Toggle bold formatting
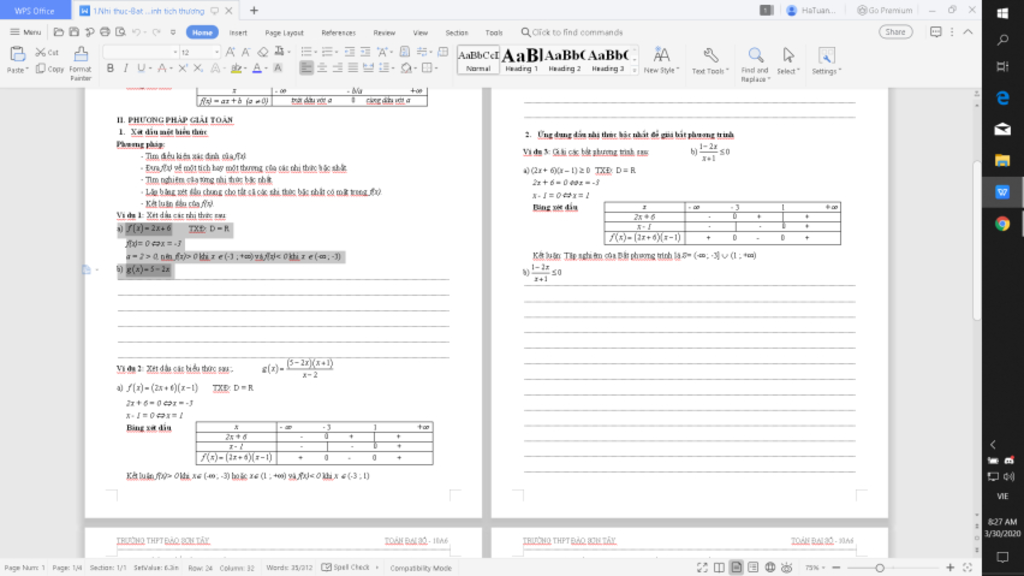 110,68
